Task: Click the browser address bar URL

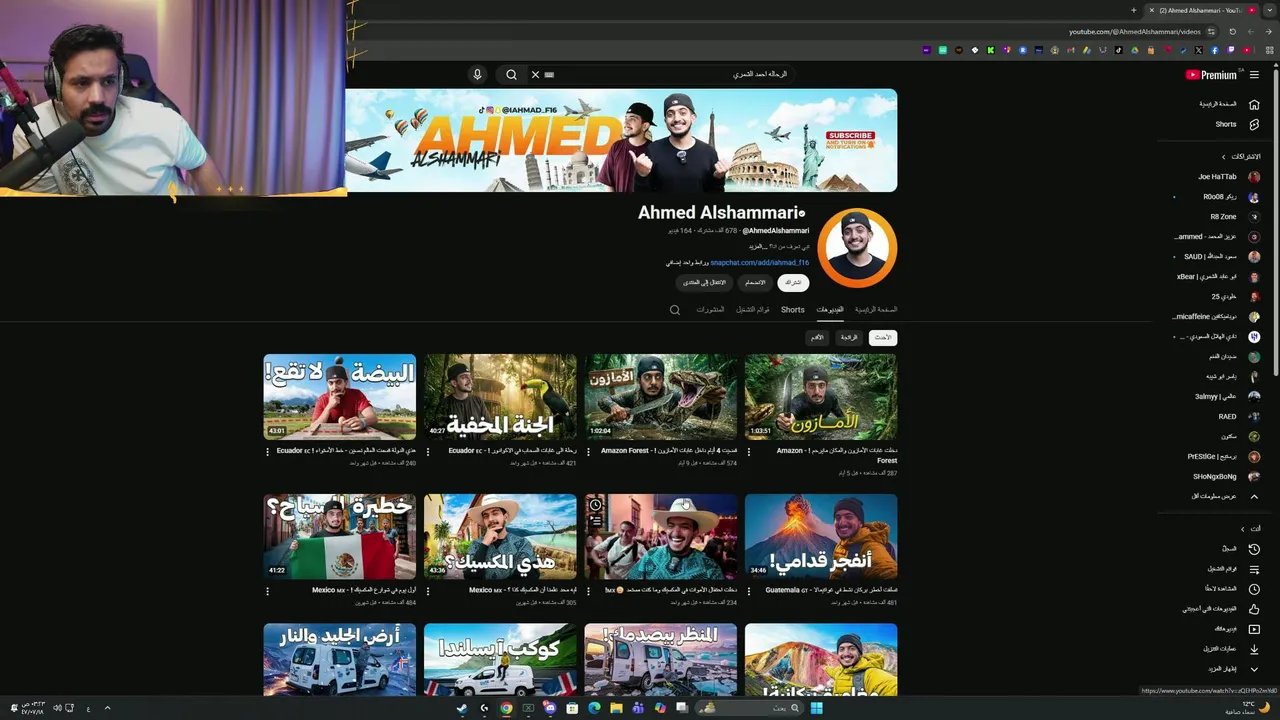Action: tap(1134, 32)
